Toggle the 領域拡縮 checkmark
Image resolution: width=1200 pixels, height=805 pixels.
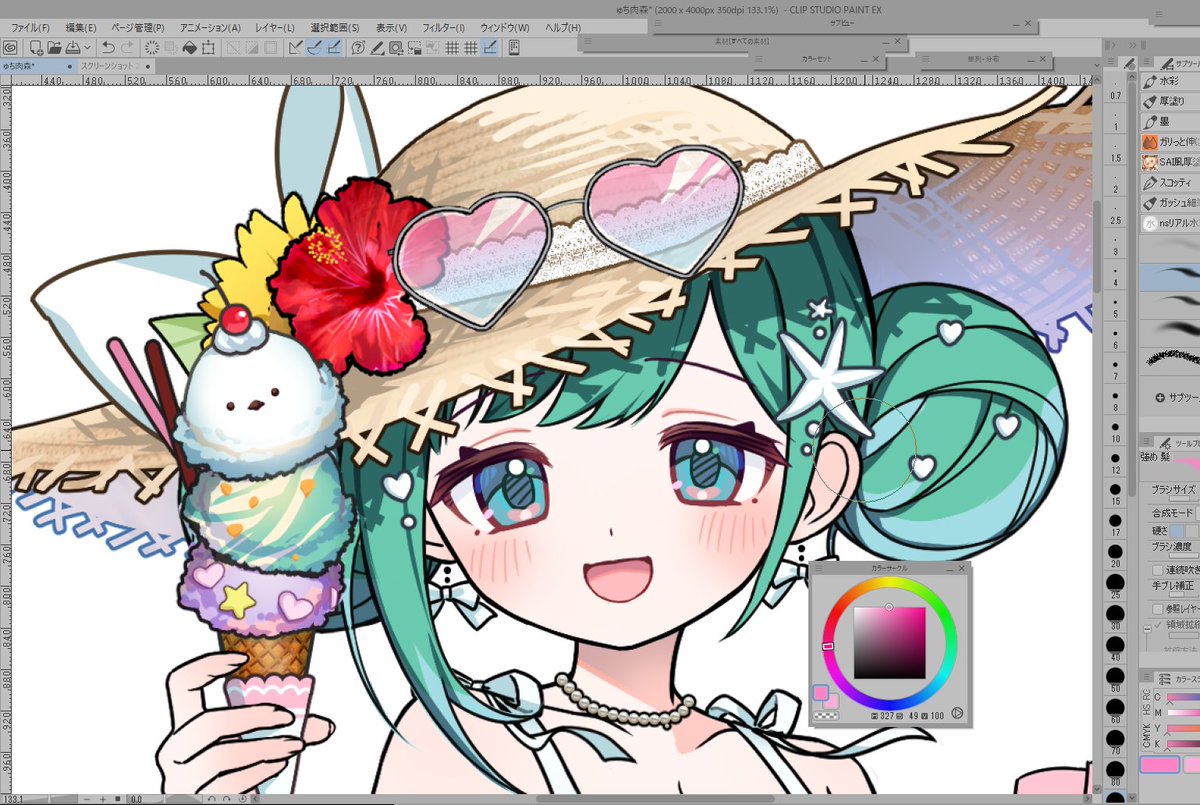tap(1158, 626)
